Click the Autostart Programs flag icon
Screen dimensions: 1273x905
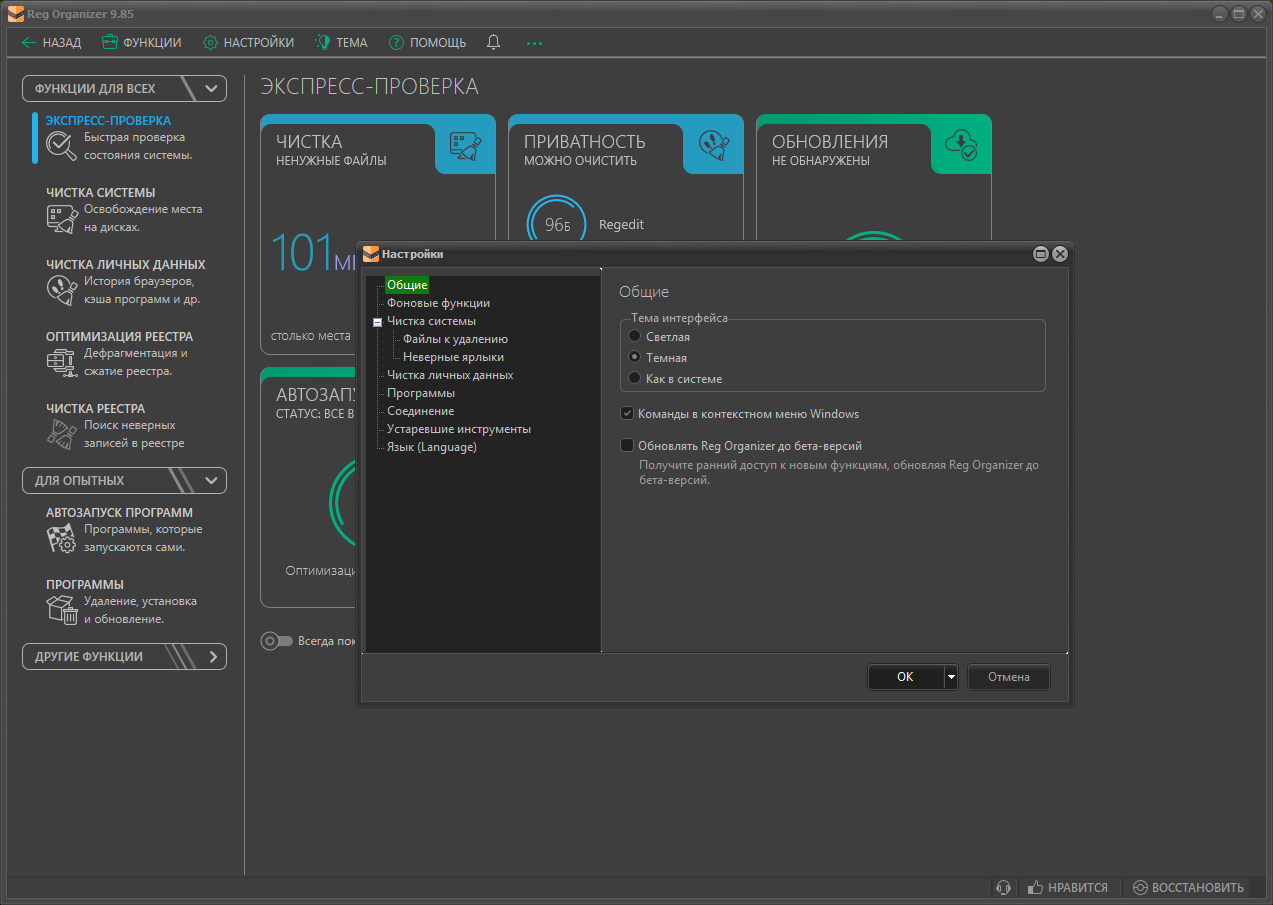tap(61, 538)
